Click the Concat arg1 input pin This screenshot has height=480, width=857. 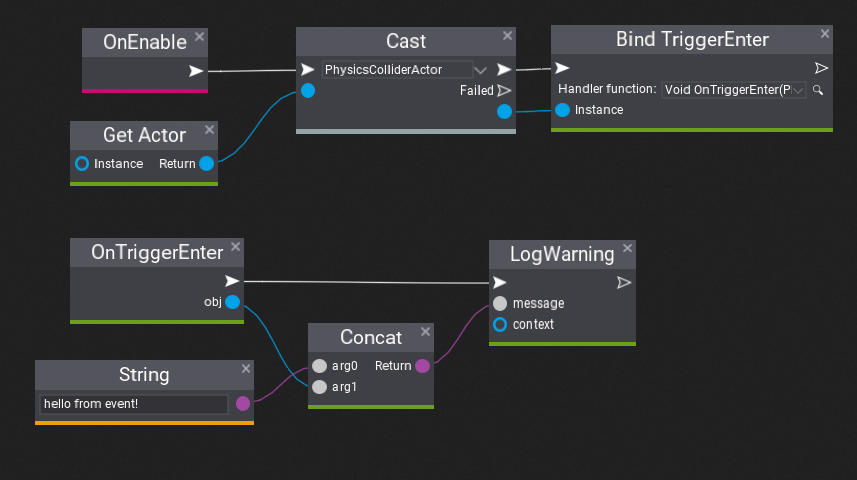tap(319, 387)
